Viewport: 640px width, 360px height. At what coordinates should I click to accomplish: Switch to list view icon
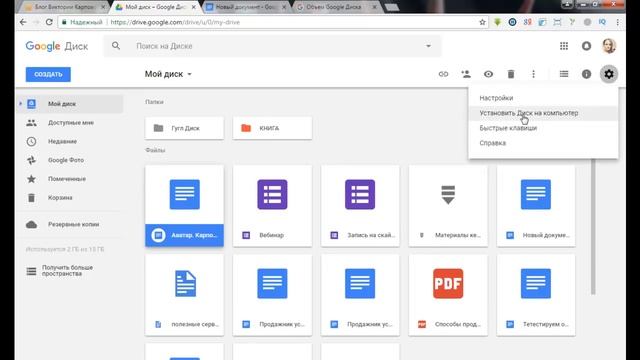tap(564, 74)
